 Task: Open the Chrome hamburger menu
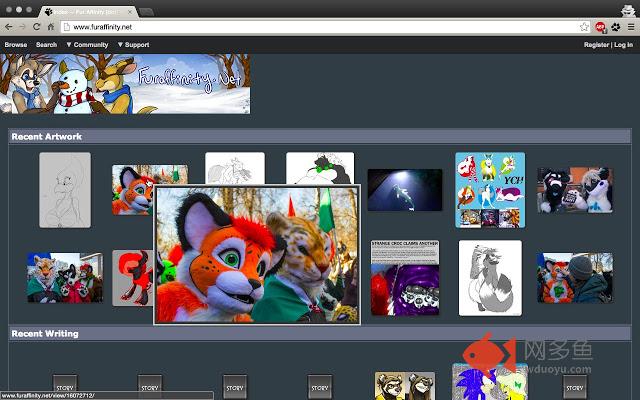(x=631, y=27)
